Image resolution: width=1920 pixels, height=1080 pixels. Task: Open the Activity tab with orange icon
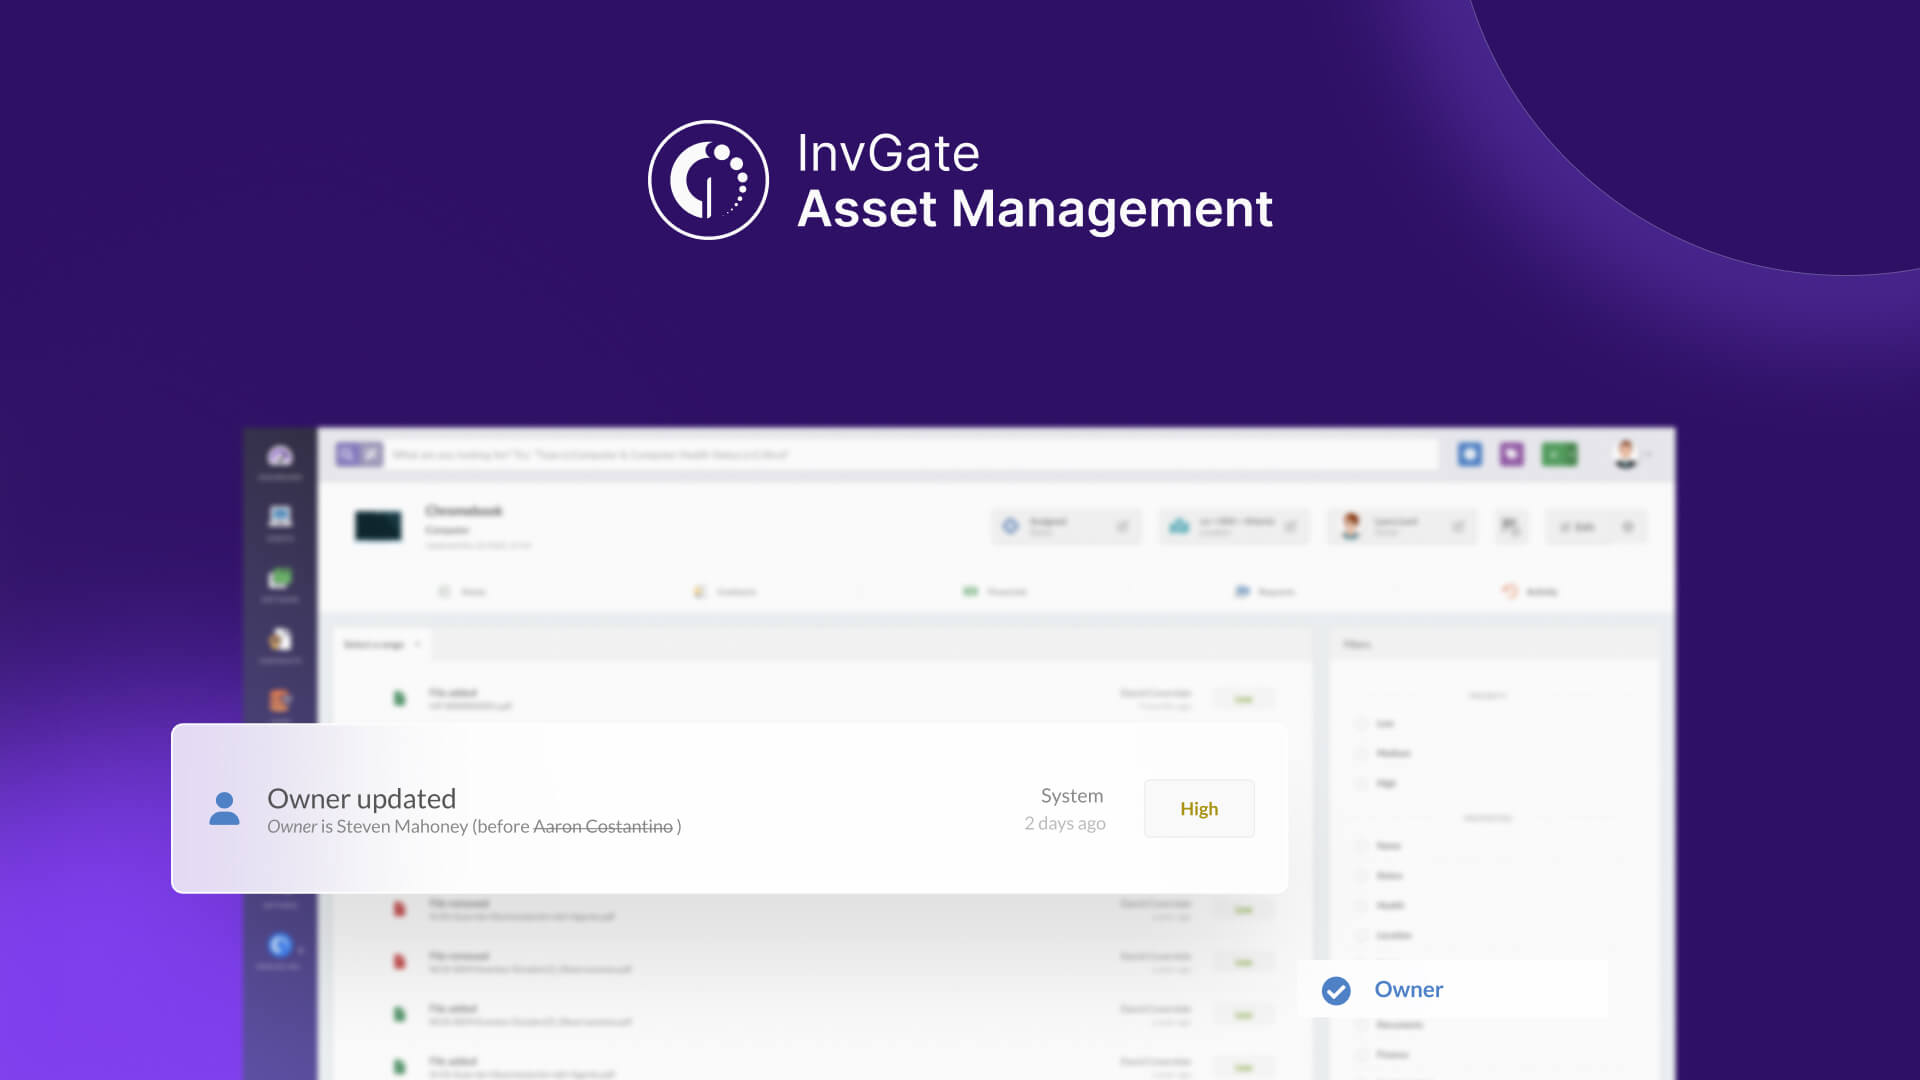[1530, 592]
